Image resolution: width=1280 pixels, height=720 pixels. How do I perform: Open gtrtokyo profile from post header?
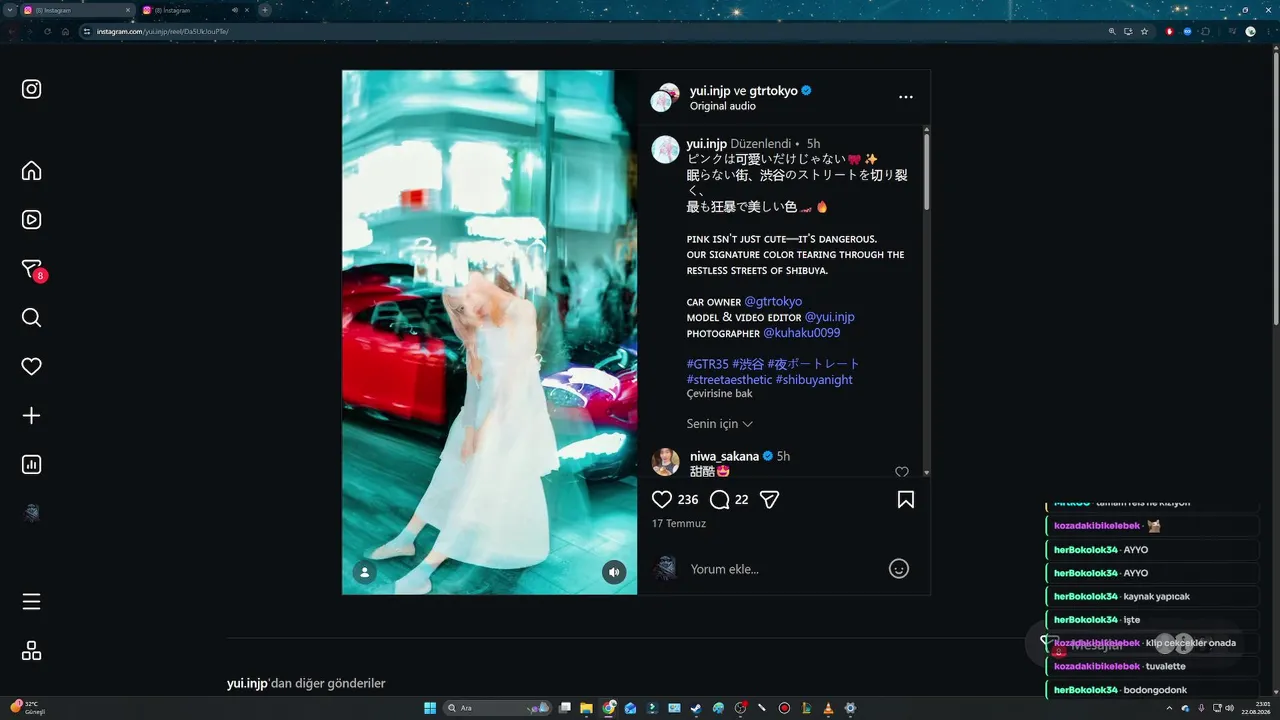(773, 90)
